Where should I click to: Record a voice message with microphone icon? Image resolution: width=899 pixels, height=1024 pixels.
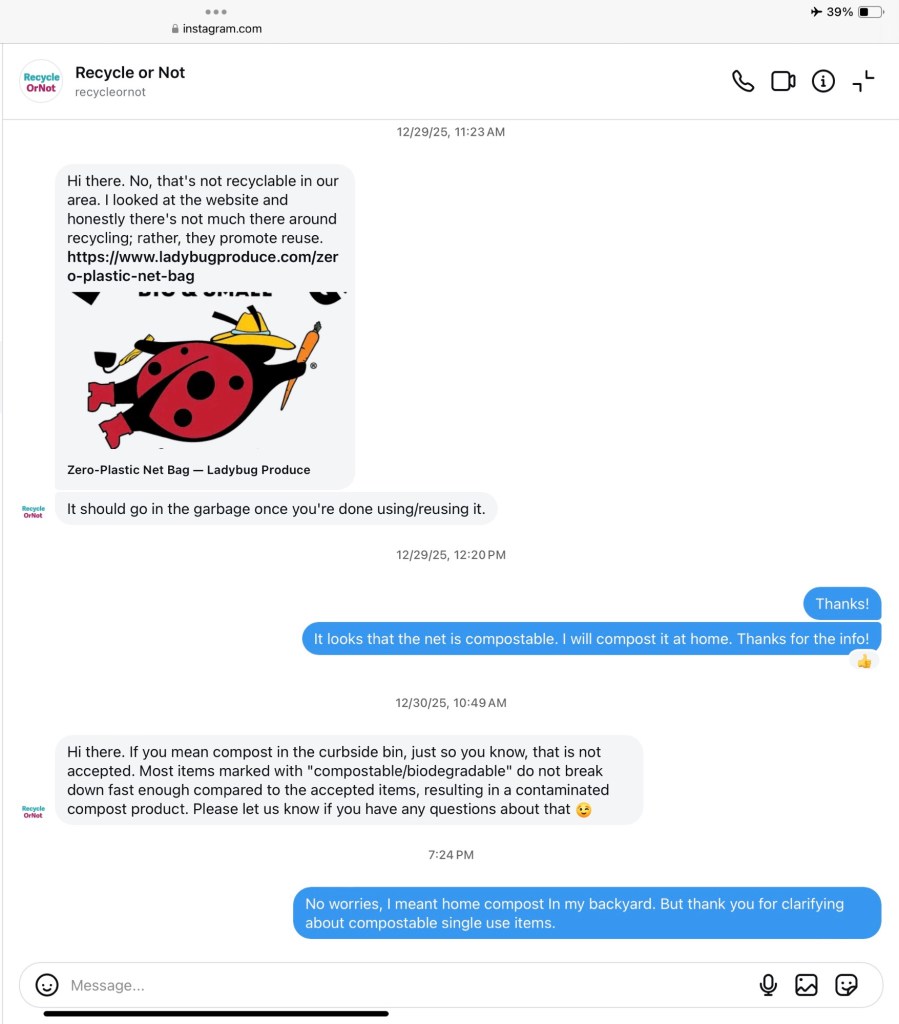tap(768, 985)
